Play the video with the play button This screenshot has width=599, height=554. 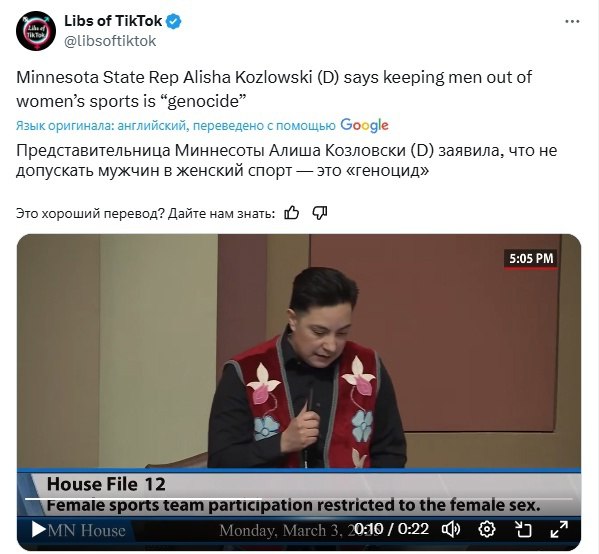coord(38,530)
